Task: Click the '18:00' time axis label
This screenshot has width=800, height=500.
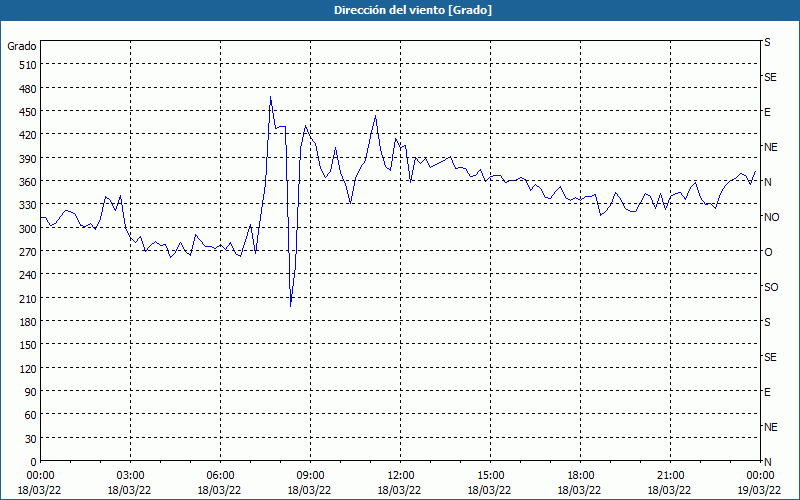Action: pyautogui.click(x=580, y=476)
